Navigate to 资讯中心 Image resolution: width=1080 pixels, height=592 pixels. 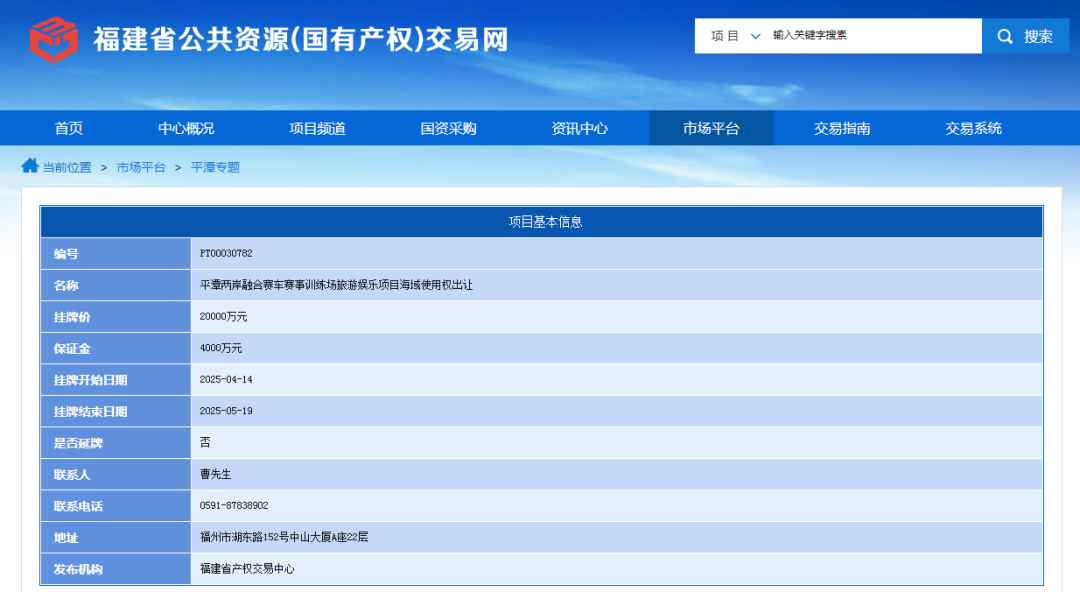click(x=579, y=128)
